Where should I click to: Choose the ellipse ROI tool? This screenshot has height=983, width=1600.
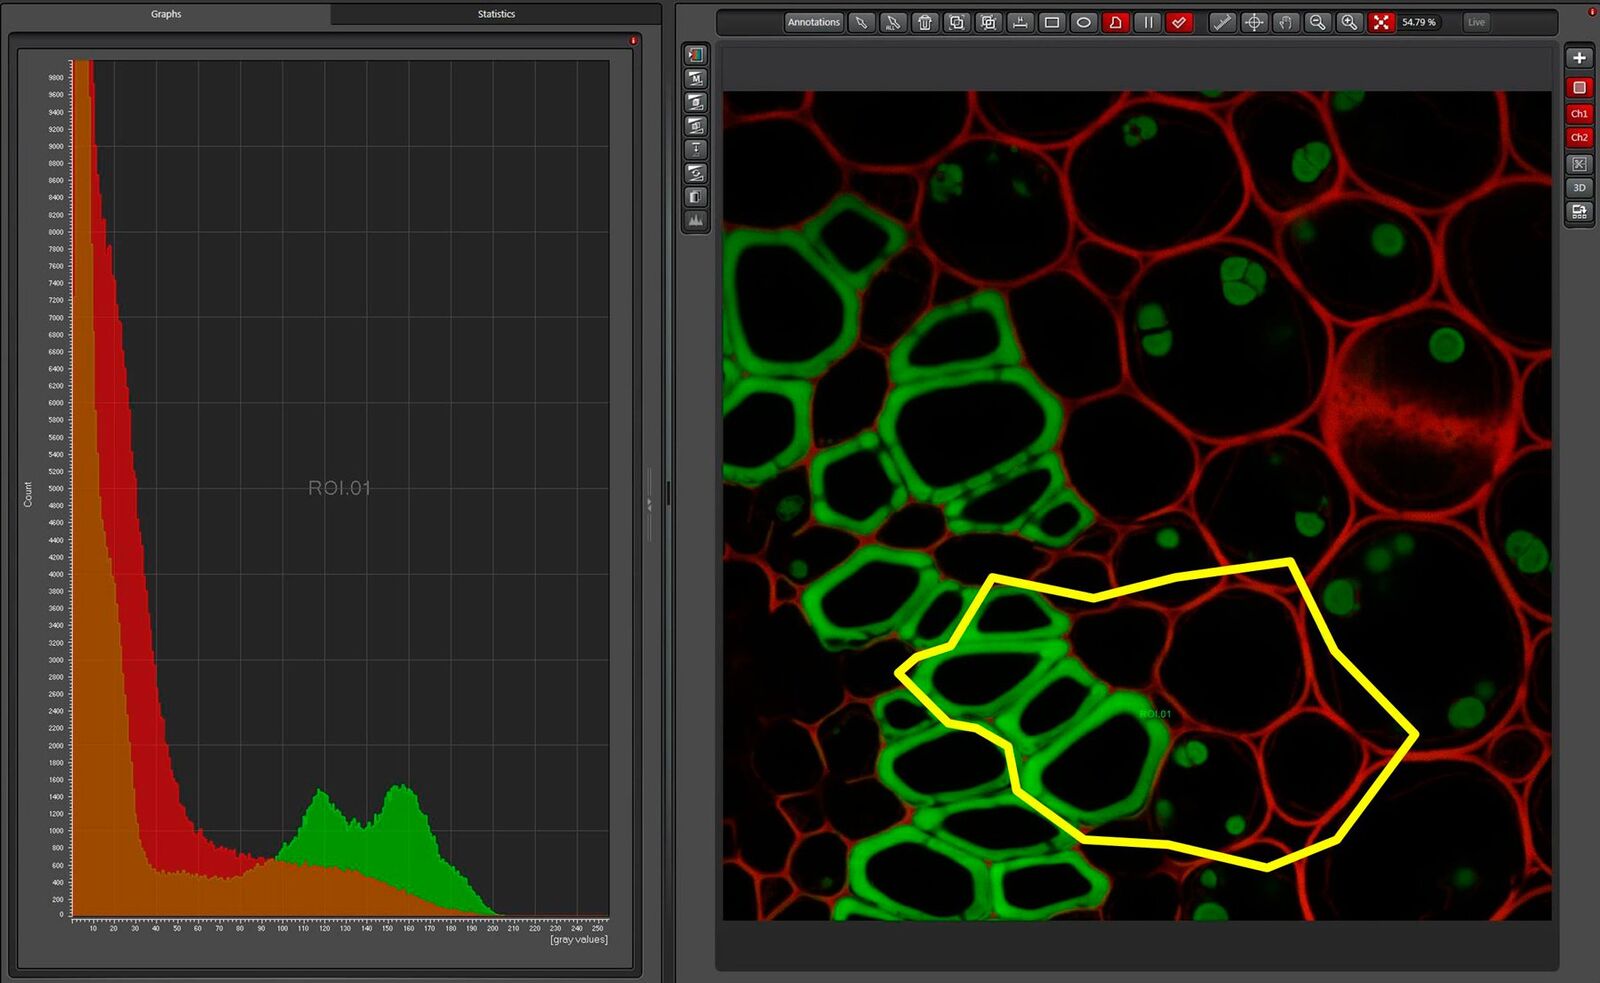coord(1084,22)
